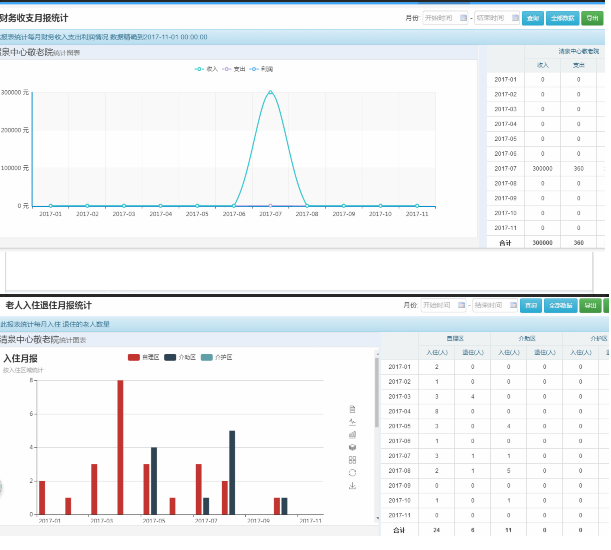Click 2017-11 in the financial table
611x550 pixels.
pyautogui.click(x=505, y=228)
